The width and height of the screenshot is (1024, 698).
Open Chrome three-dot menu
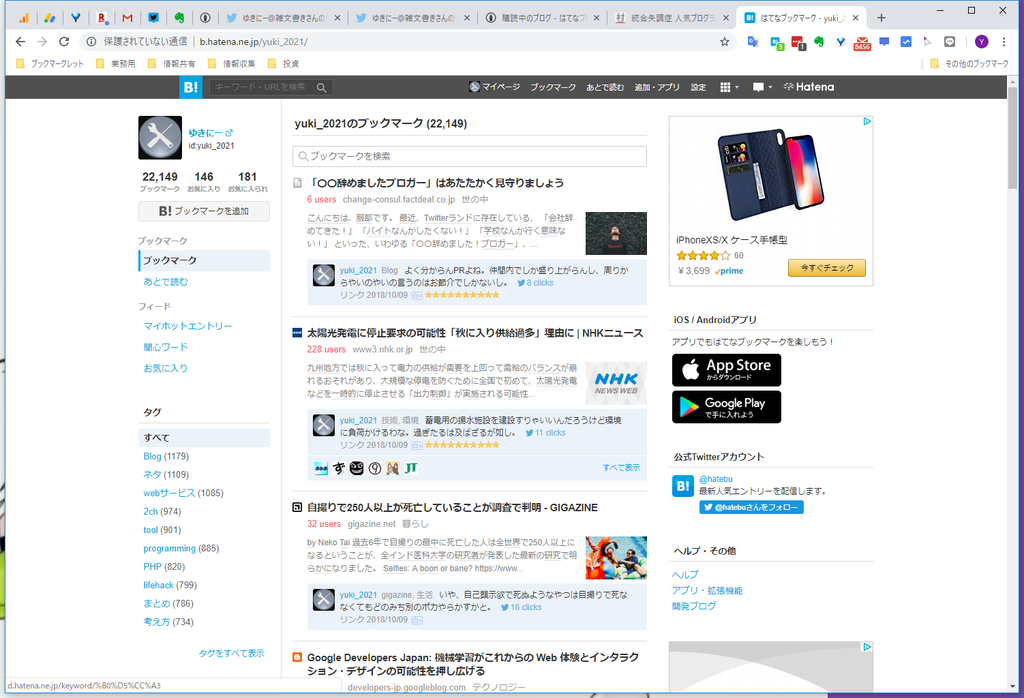[x=1004, y=42]
